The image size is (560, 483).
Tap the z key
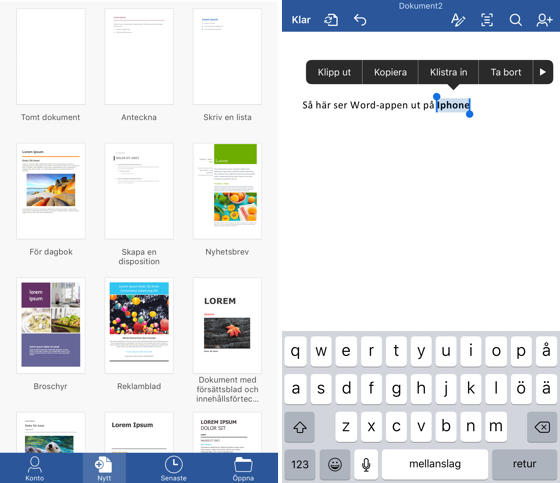(x=346, y=427)
